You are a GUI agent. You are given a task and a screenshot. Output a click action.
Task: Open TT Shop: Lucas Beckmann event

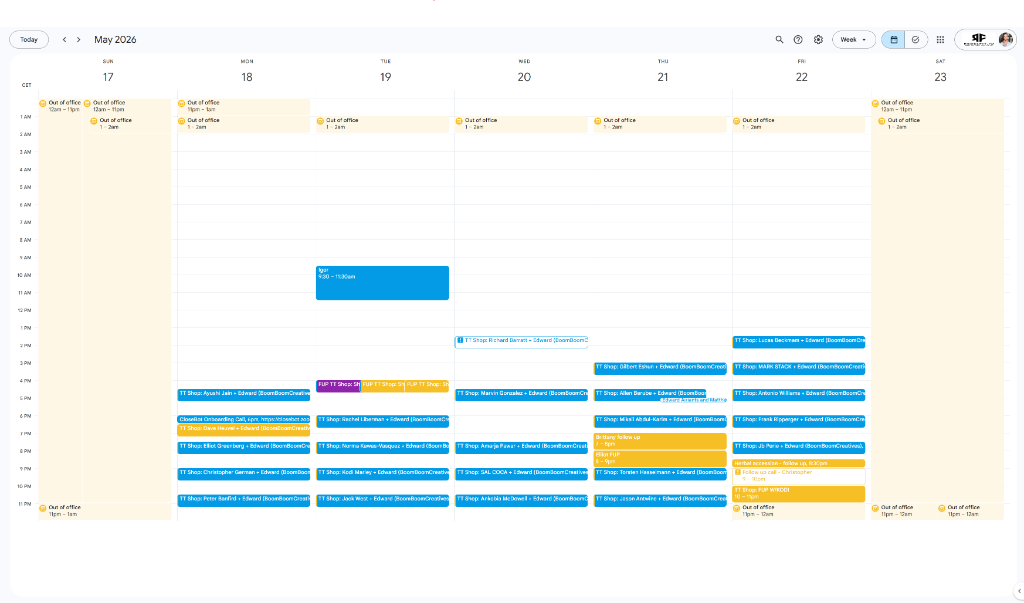click(x=798, y=342)
